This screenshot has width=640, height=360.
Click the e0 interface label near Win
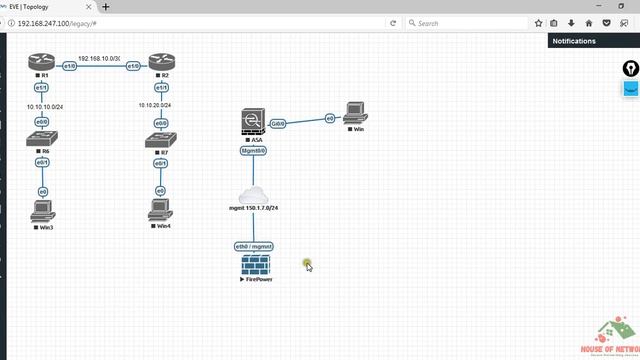[330, 118]
